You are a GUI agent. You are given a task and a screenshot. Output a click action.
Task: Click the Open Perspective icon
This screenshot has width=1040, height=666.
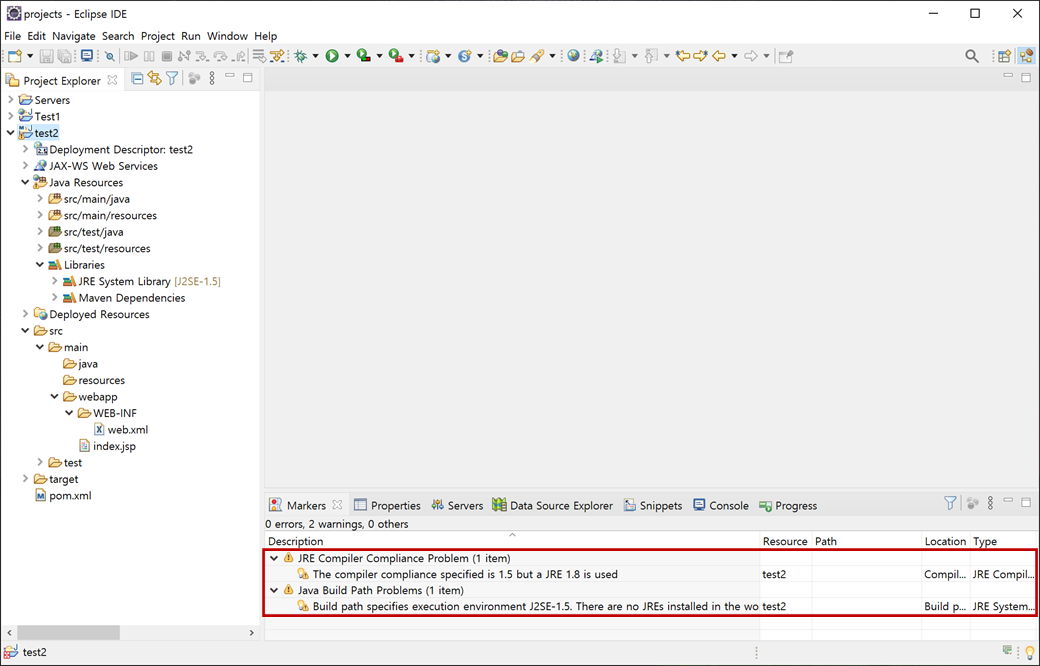(1004, 56)
